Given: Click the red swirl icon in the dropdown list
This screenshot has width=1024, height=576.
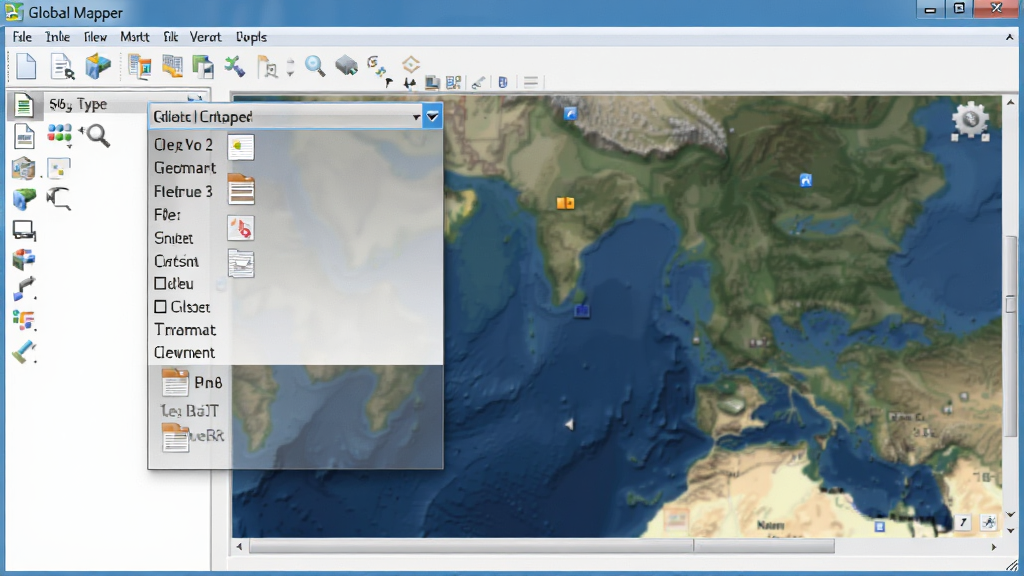Looking at the screenshot, I should [x=241, y=229].
